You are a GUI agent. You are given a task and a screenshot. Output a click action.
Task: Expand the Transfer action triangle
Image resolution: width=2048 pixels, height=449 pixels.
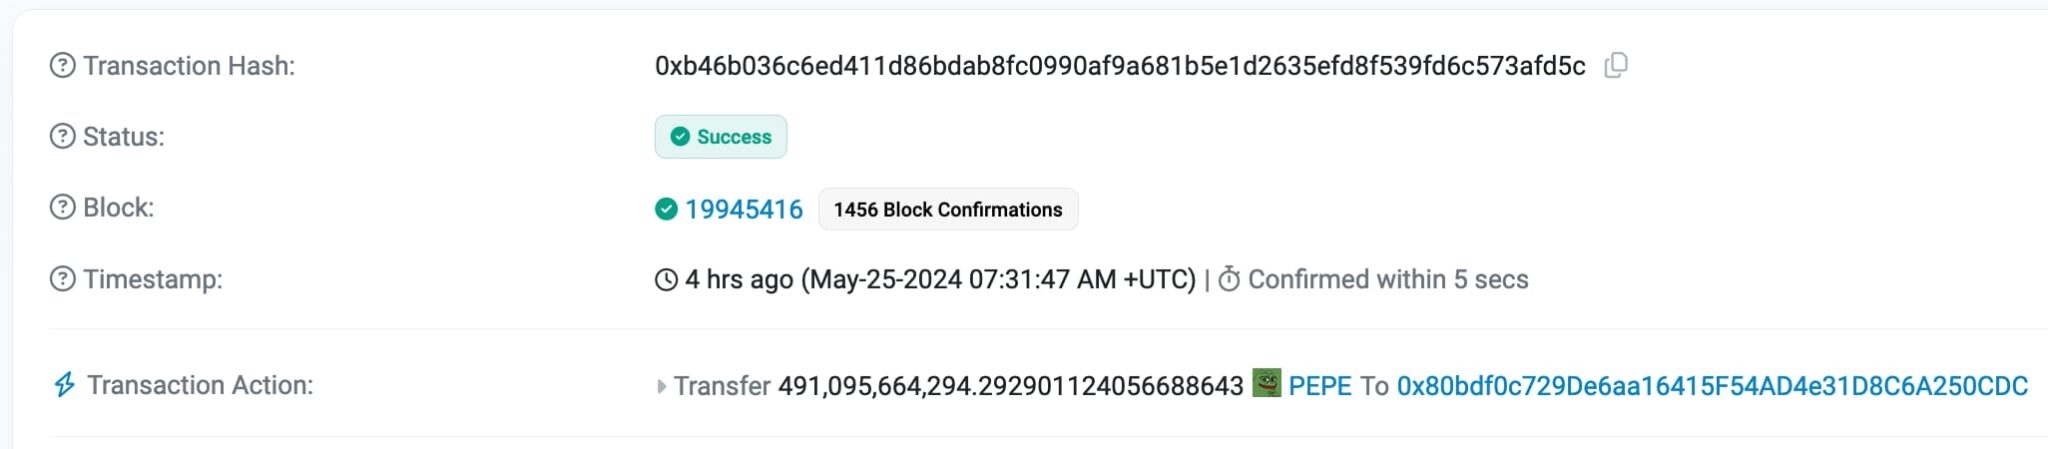click(x=661, y=386)
